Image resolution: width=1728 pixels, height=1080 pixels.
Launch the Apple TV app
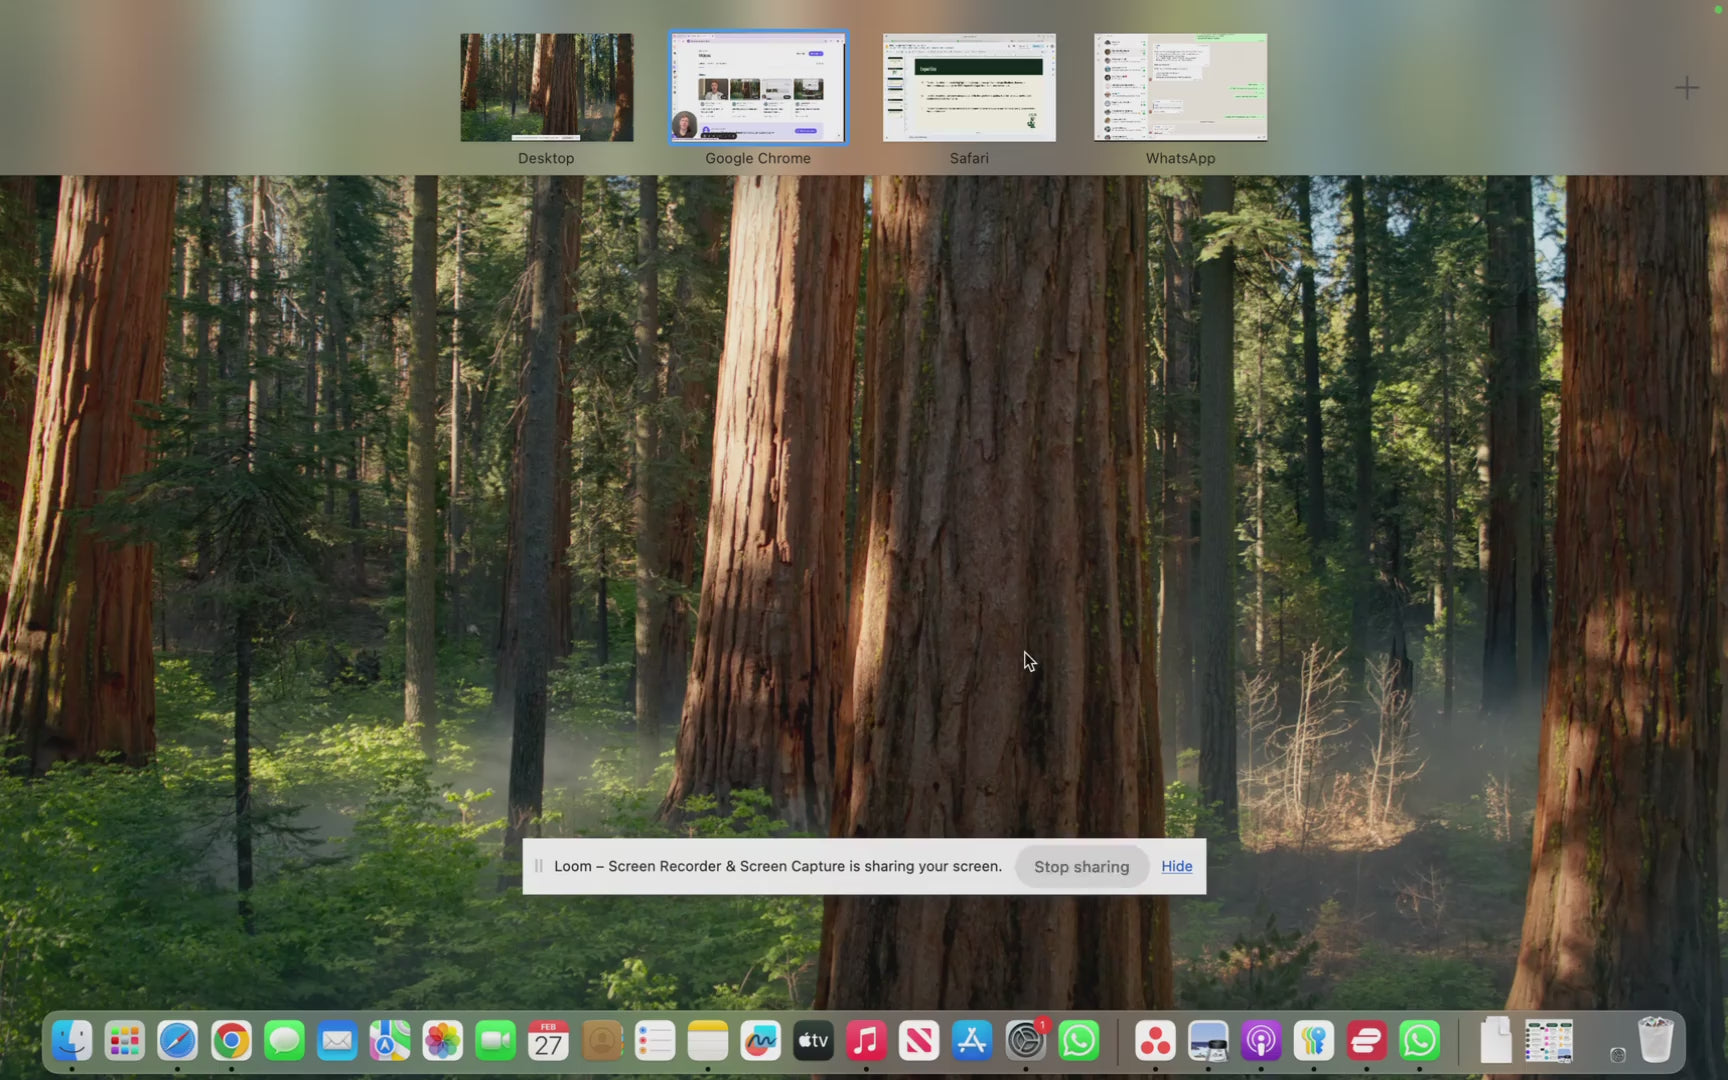pos(813,1042)
